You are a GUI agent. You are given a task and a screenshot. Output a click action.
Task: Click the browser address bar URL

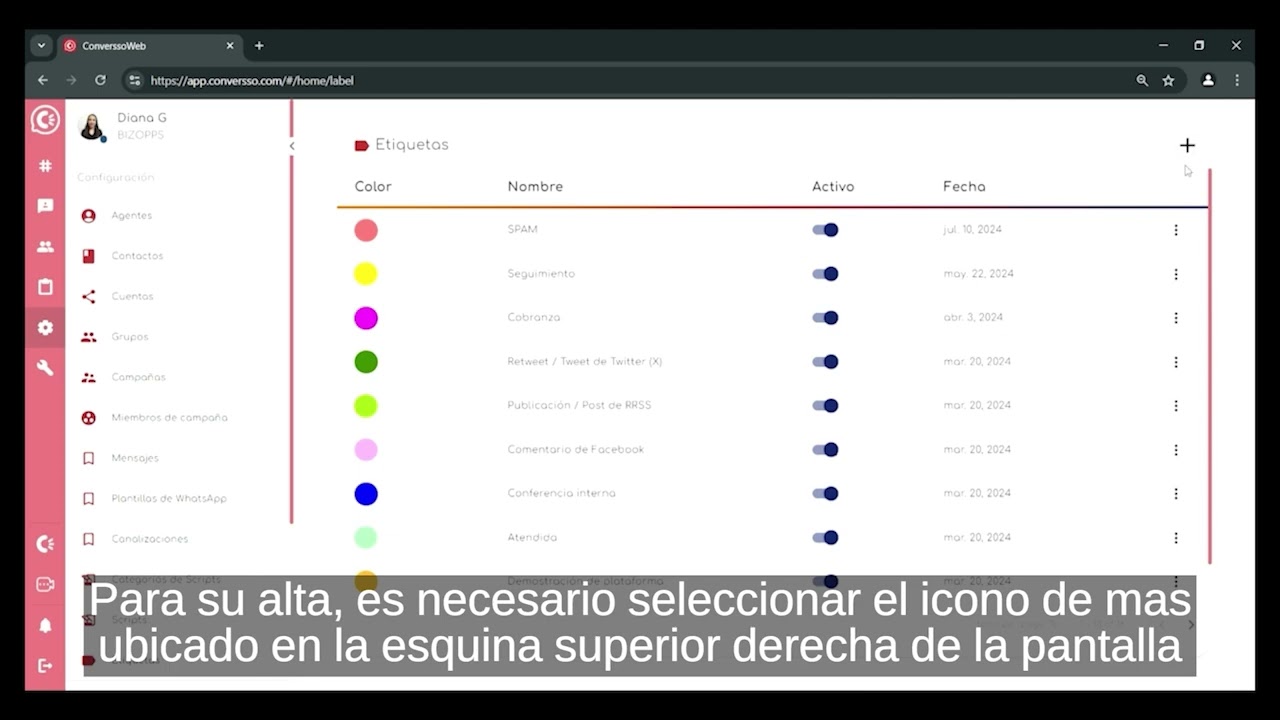coord(252,81)
